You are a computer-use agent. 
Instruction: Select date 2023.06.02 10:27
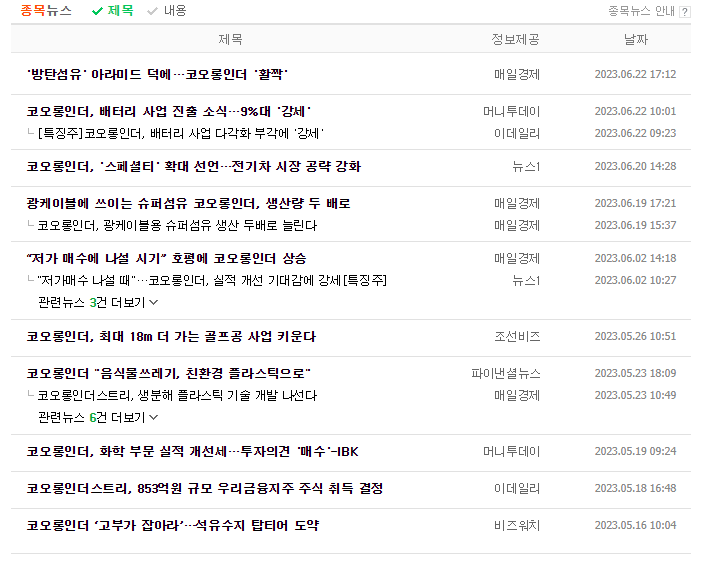(635, 280)
